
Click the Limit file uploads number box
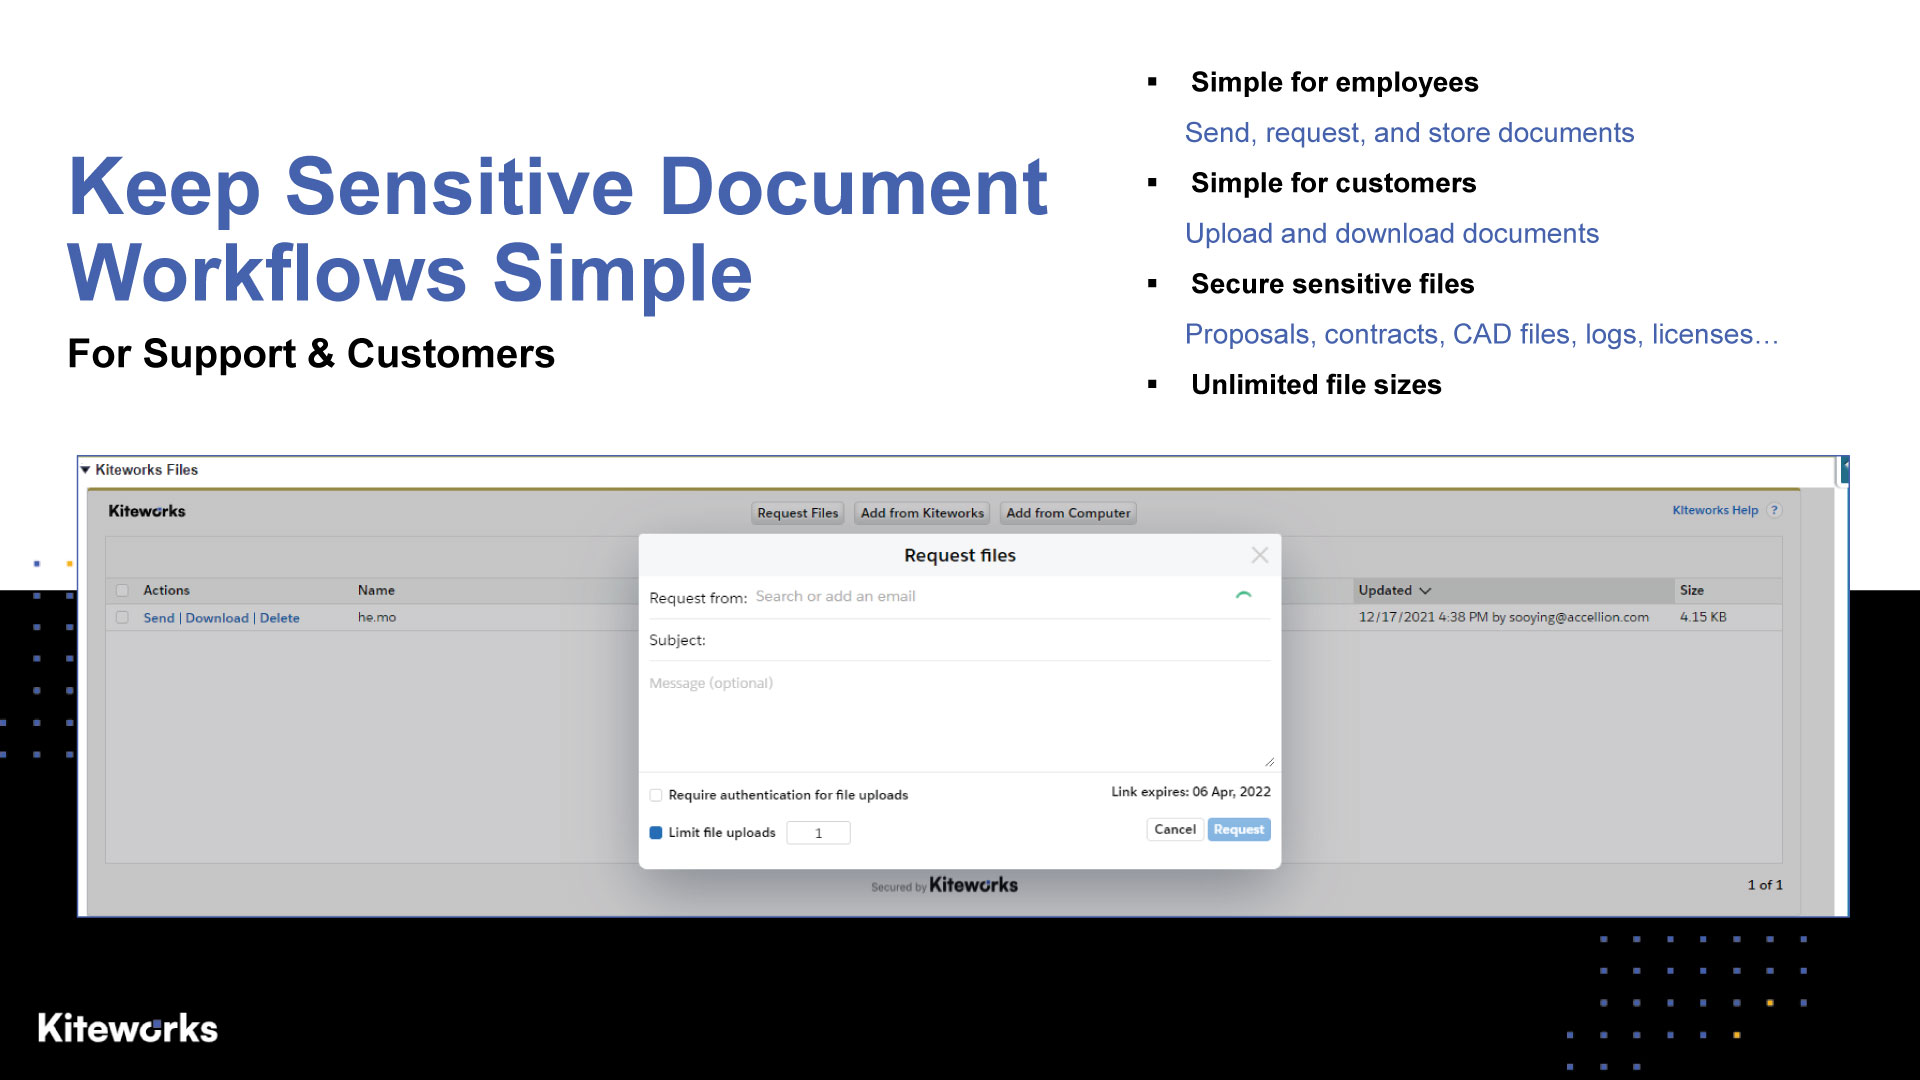click(818, 833)
